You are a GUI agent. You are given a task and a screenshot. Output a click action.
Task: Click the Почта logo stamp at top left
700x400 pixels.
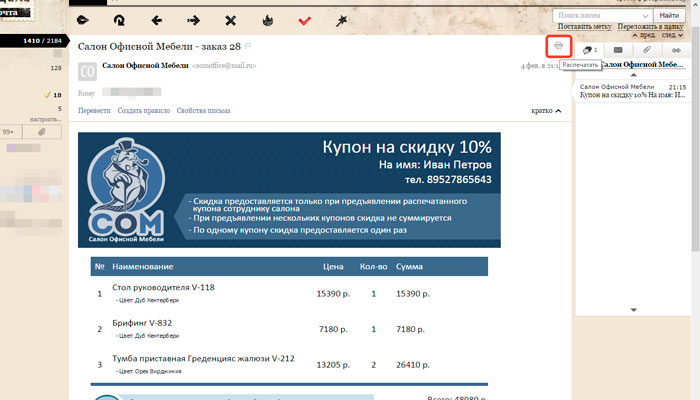[15, 10]
